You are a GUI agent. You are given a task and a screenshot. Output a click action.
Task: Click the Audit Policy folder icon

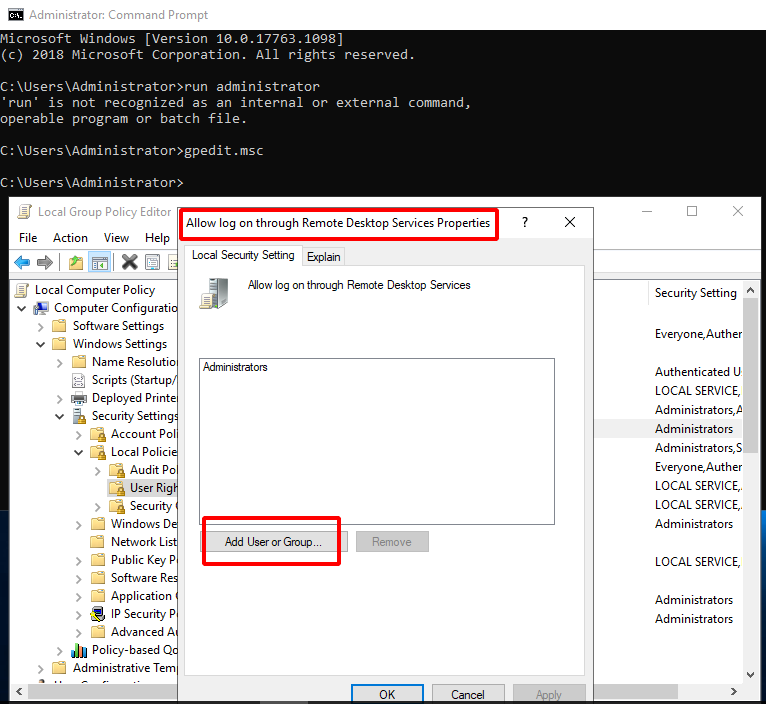pyautogui.click(x=117, y=470)
